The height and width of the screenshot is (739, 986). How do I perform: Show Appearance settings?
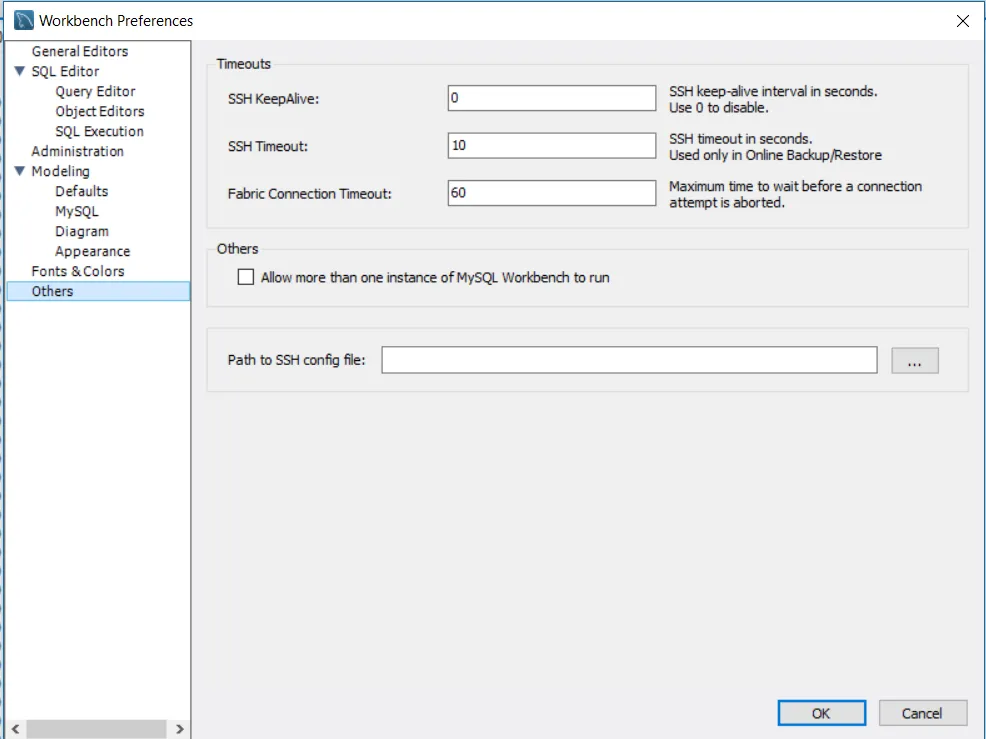click(92, 252)
